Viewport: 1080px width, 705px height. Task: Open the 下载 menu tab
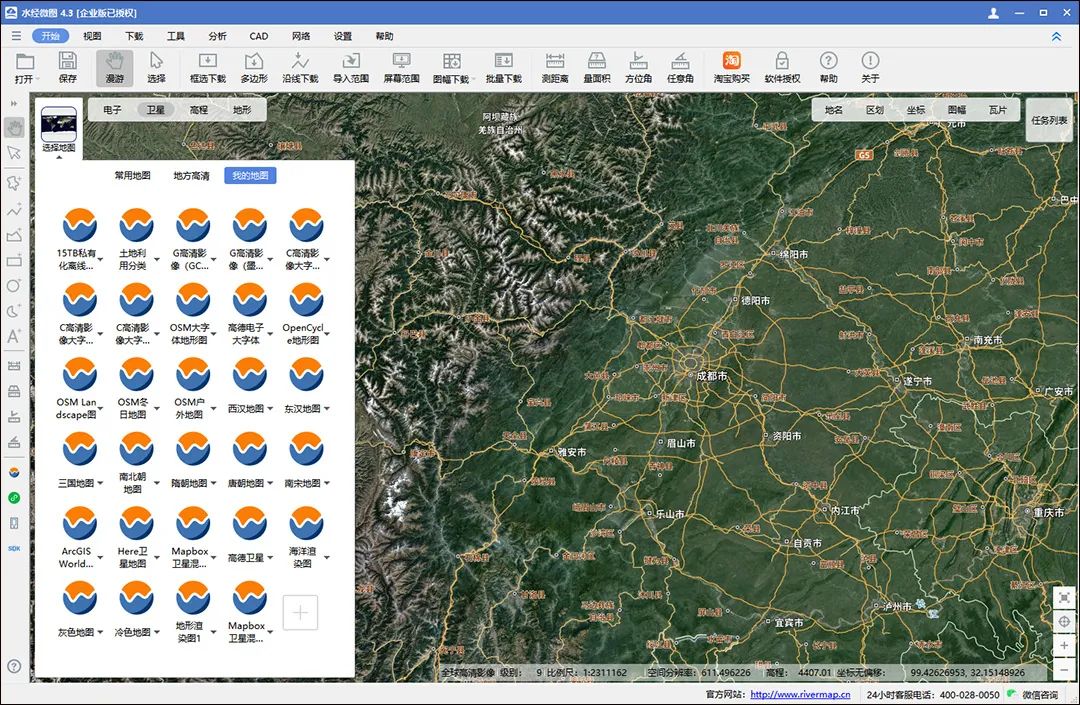(x=134, y=36)
